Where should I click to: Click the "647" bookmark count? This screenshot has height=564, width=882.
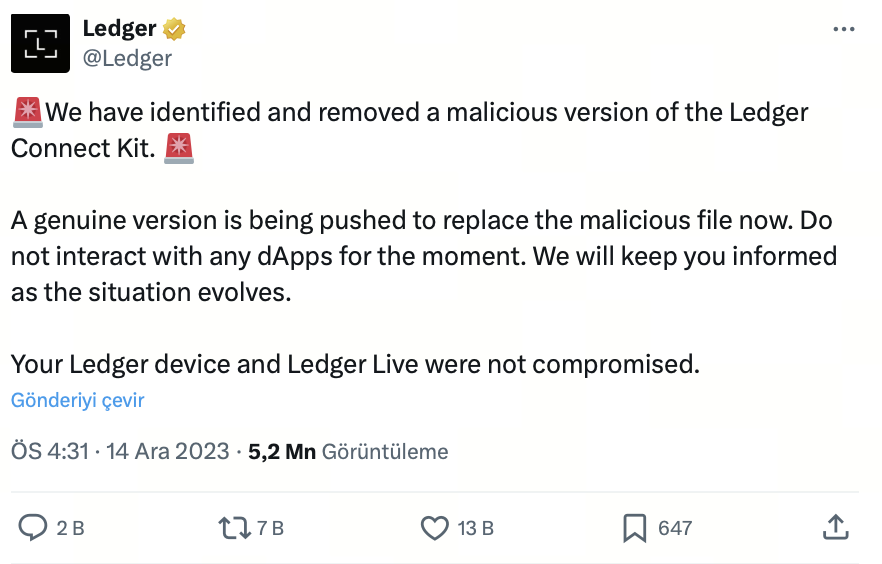pos(675,528)
